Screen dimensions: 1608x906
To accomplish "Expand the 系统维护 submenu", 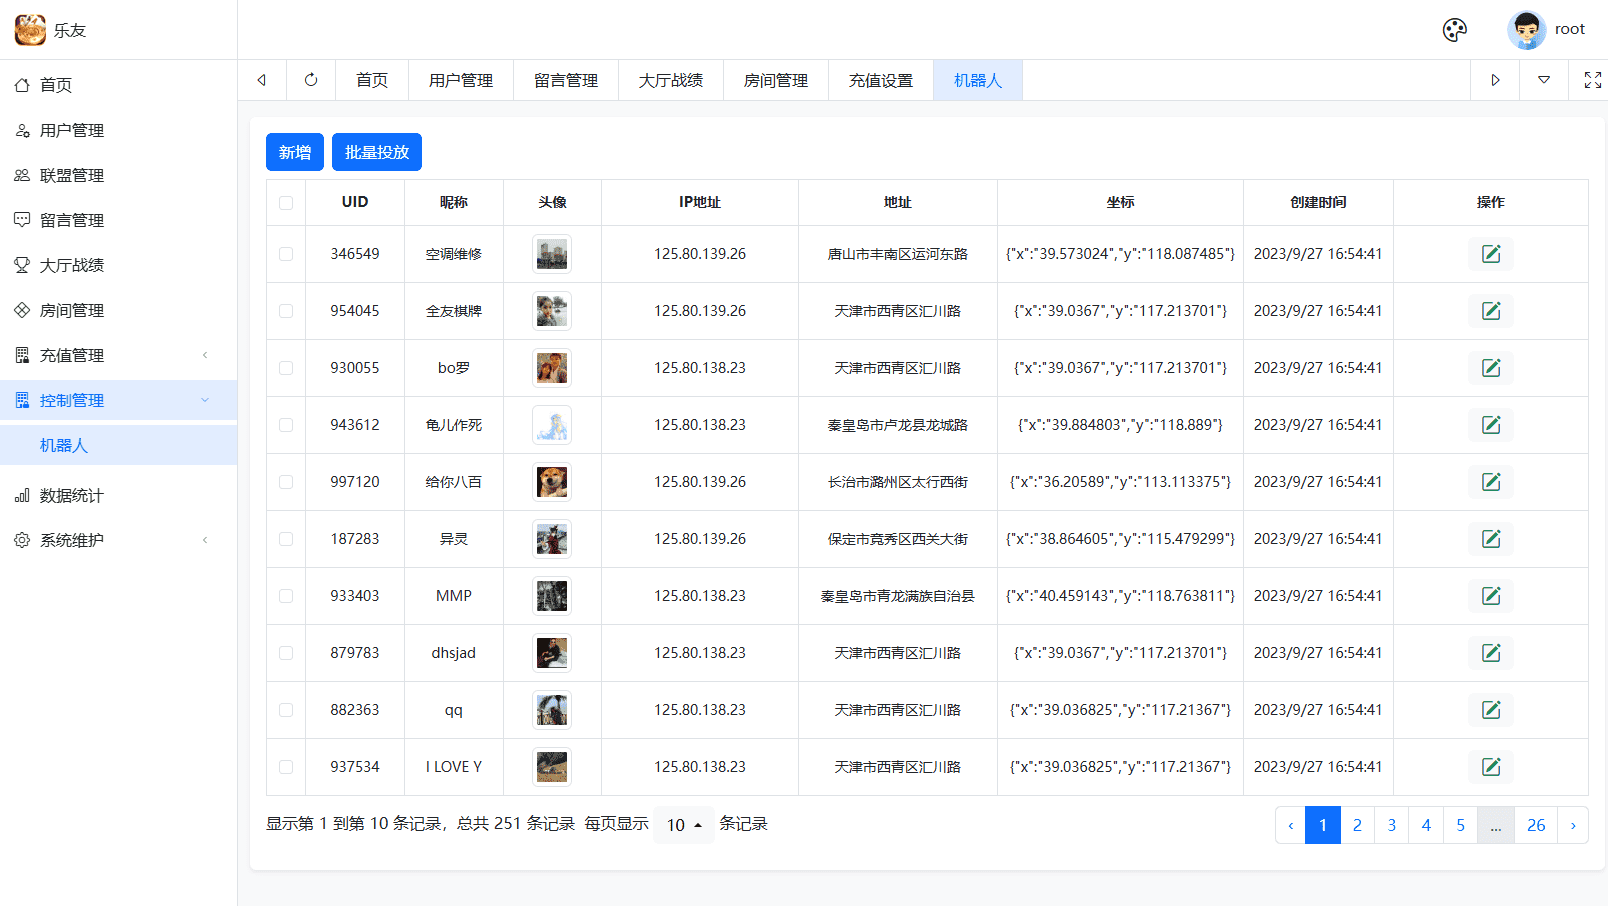I will click(x=71, y=540).
